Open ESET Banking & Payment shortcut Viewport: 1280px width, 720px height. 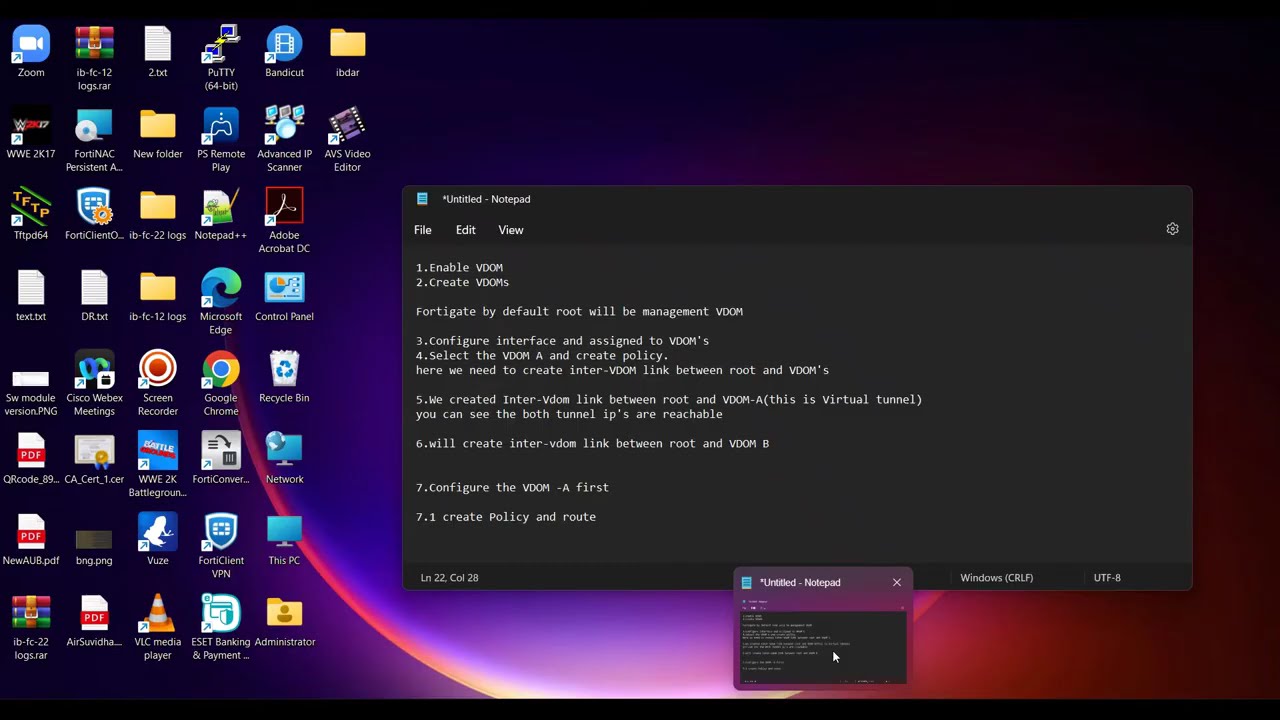(221, 628)
